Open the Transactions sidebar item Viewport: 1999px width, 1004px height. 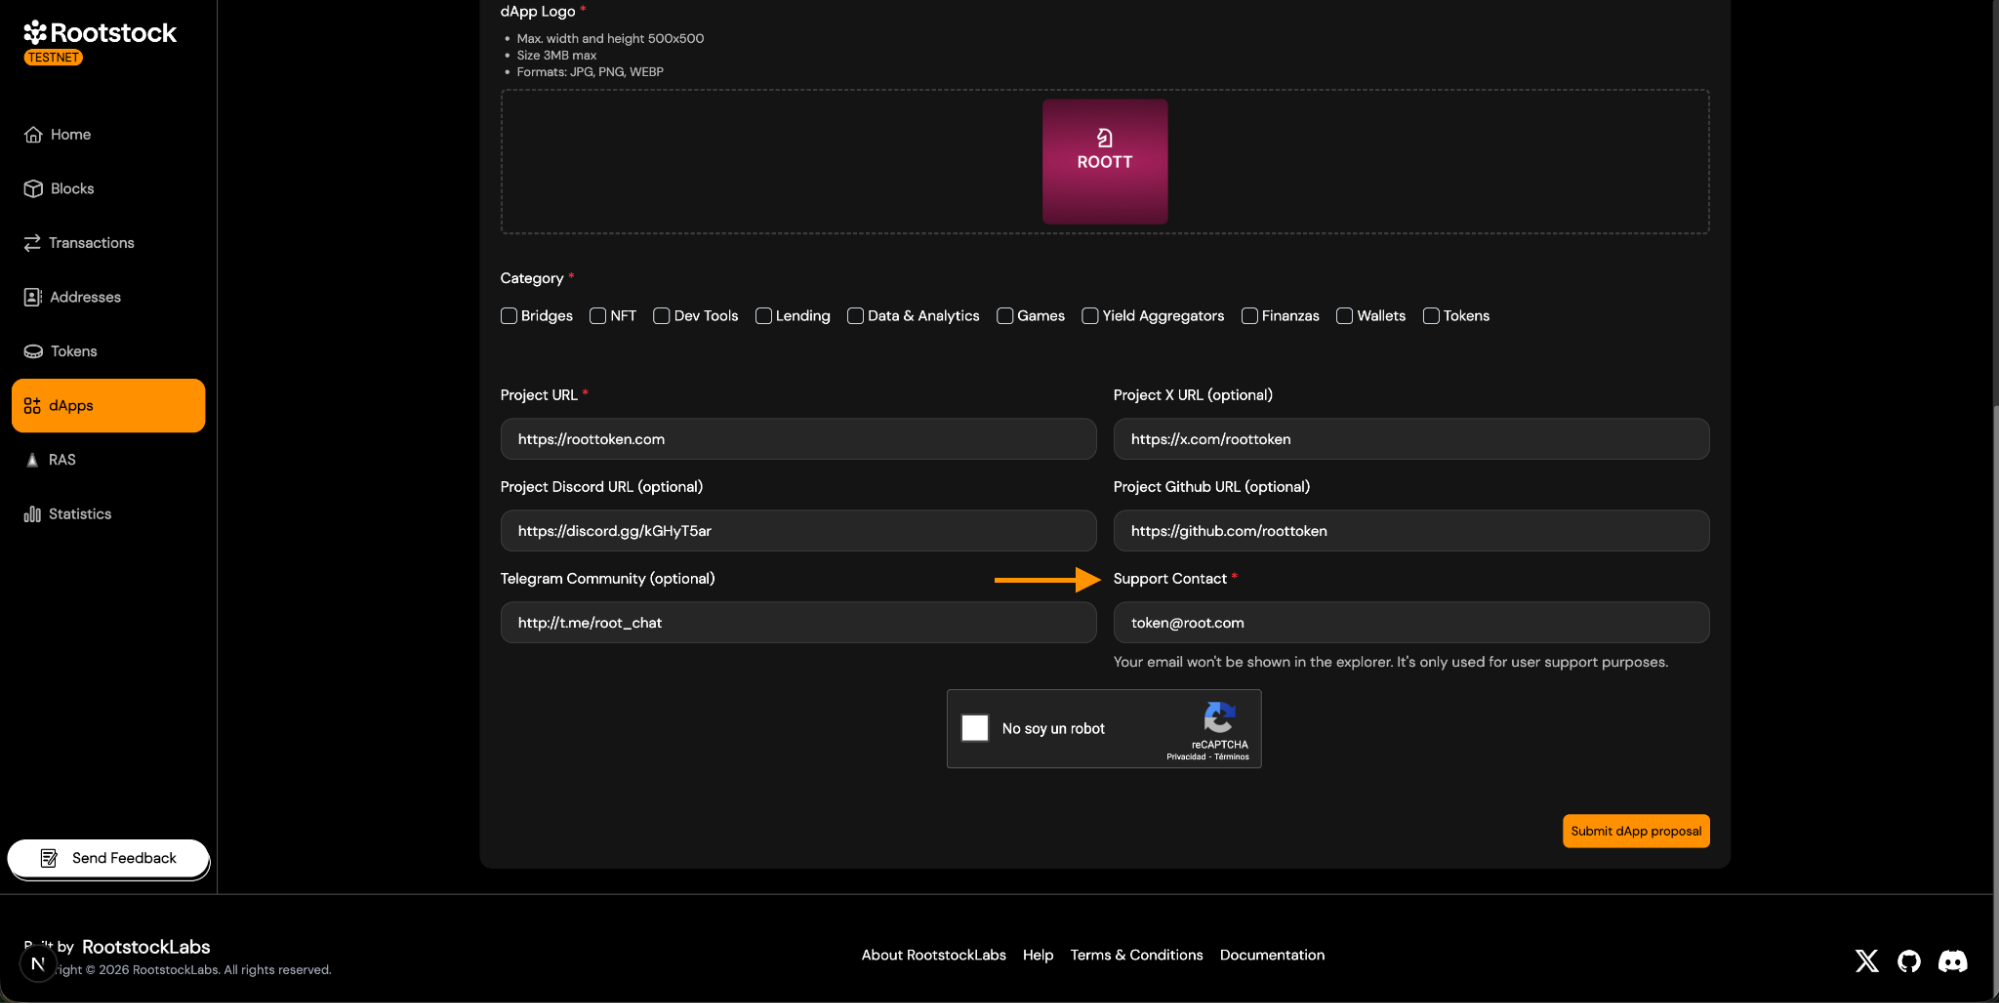click(91, 243)
